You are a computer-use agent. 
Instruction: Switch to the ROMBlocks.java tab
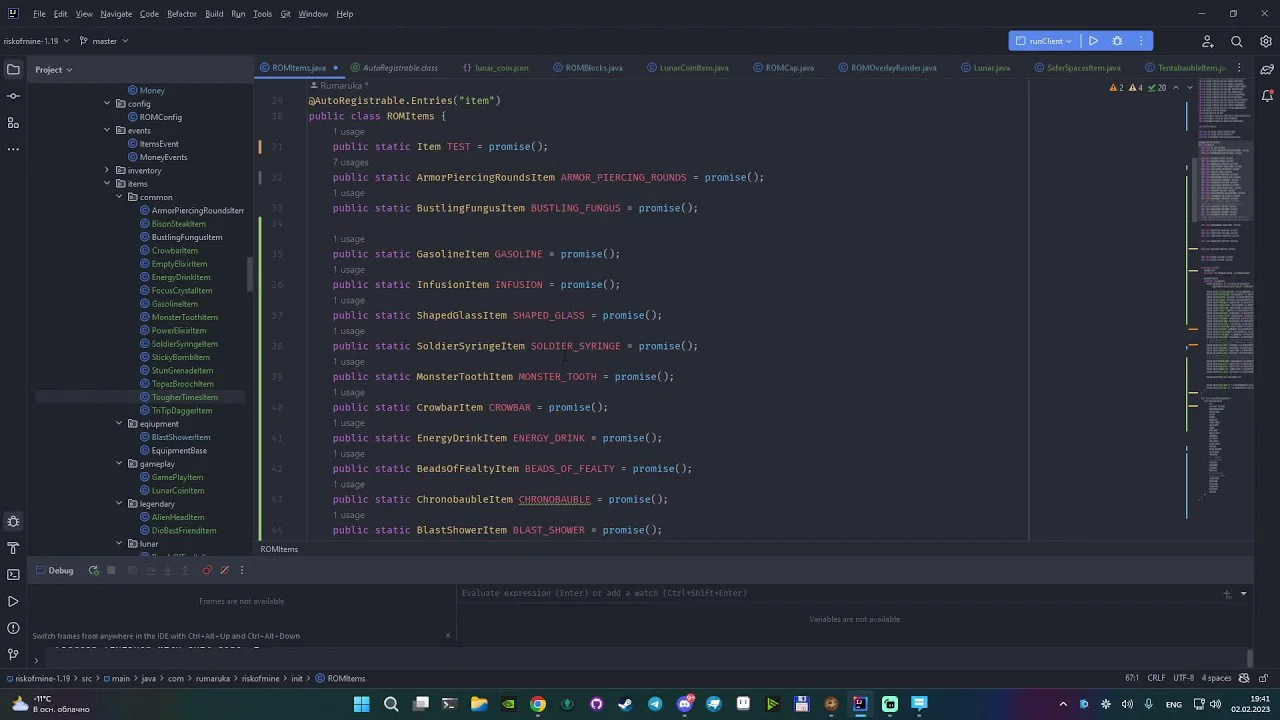593,68
